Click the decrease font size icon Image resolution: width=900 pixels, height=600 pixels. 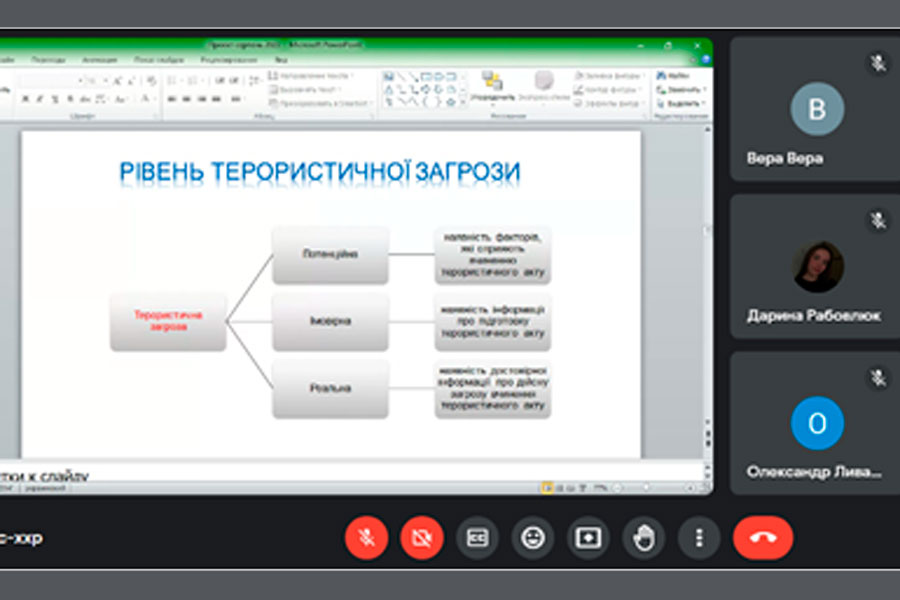133,81
